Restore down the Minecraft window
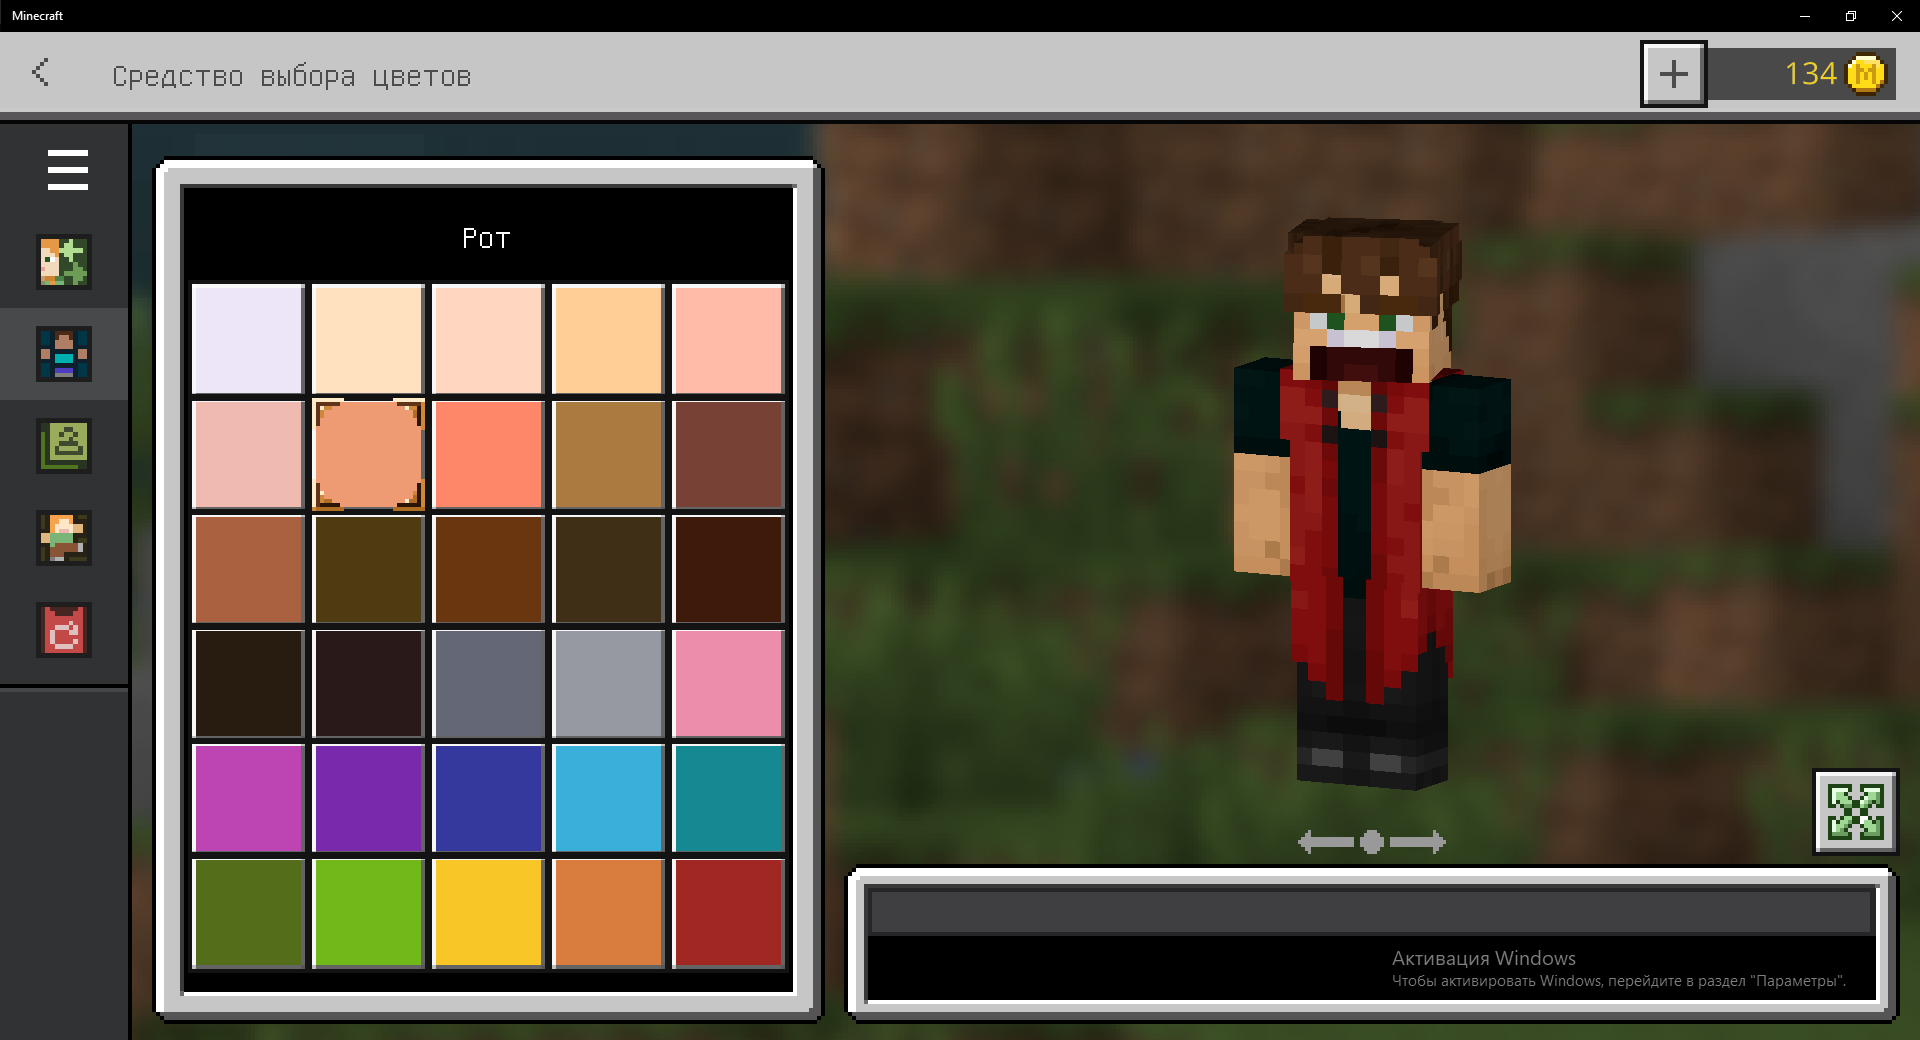1920x1040 pixels. (1851, 16)
